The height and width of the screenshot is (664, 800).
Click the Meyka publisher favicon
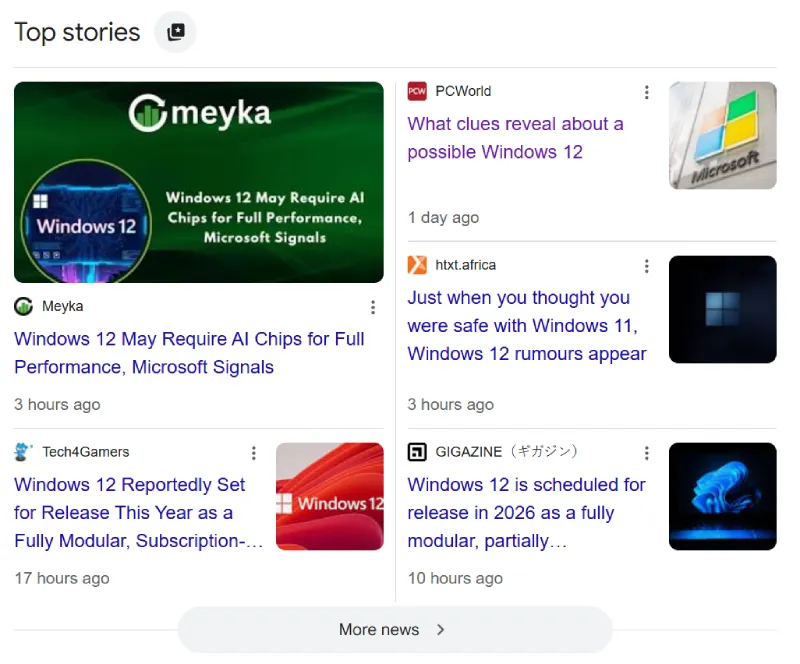[x=22, y=306]
